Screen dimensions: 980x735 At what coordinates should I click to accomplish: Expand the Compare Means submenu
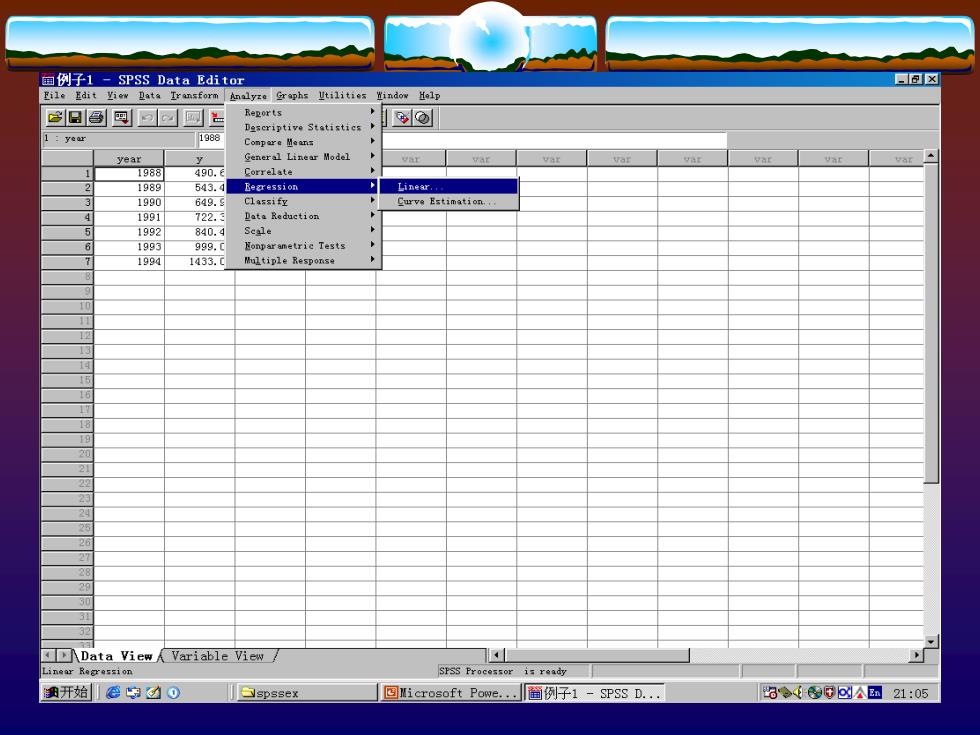pyautogui.click(x=303, y=142)
